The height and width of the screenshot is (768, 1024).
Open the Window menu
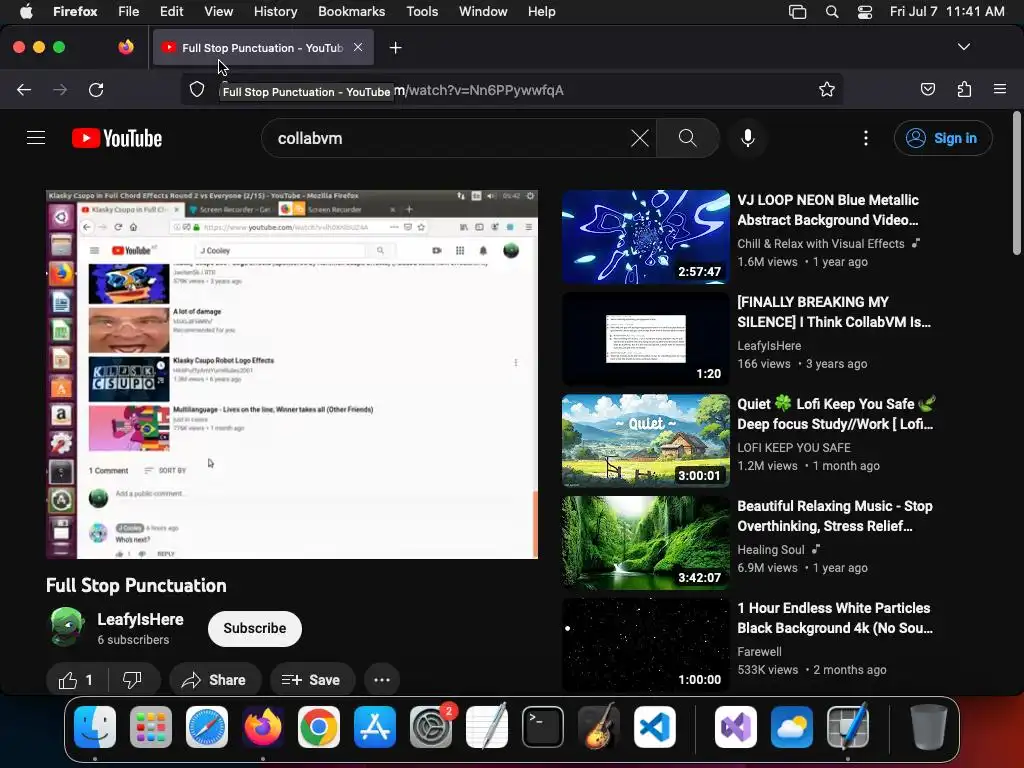pyautogui.click(x=483, y=12)
